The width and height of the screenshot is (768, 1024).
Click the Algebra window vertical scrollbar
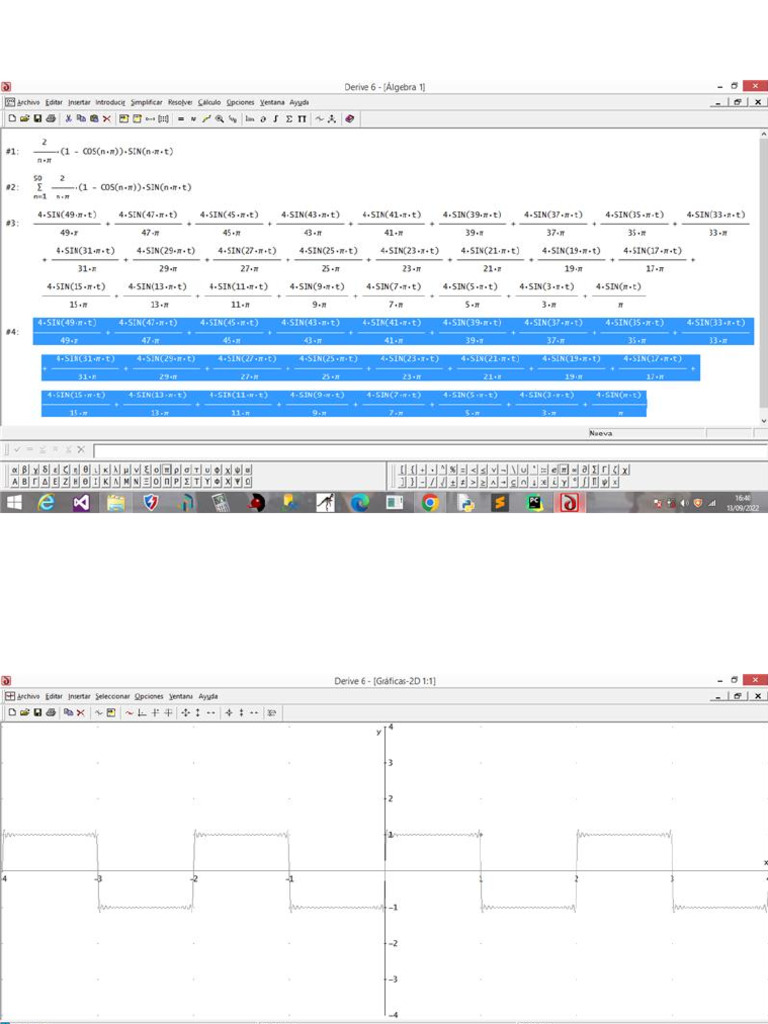click(763, 280)
